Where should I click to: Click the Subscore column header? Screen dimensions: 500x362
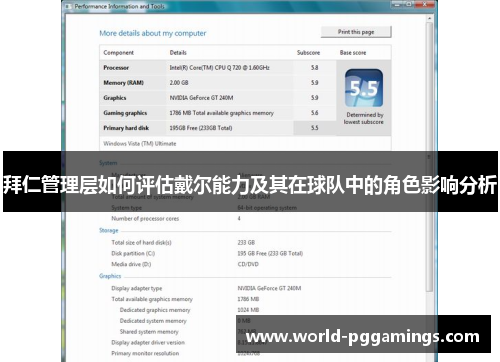[308, 53]
